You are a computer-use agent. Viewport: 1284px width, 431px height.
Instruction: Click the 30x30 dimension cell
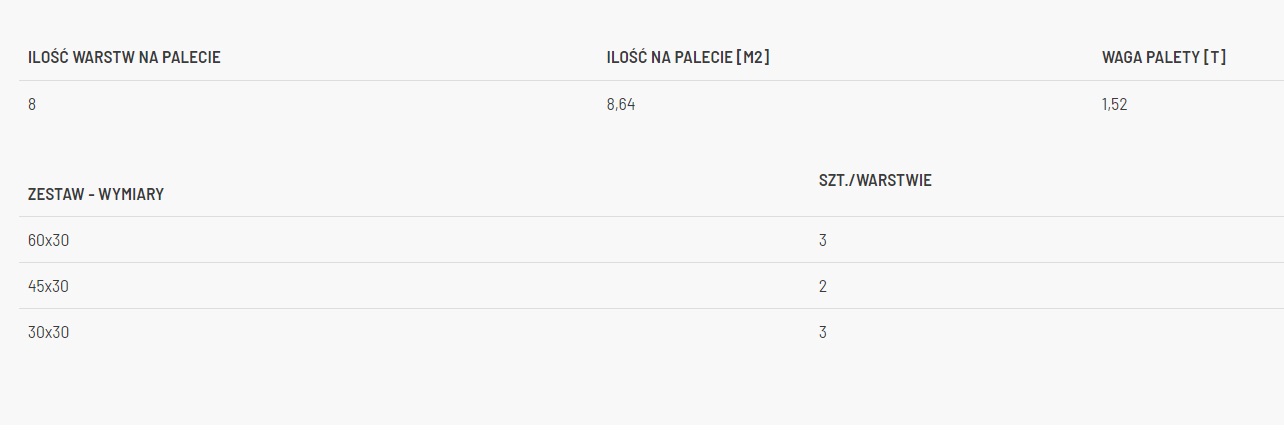coord(49,332)
